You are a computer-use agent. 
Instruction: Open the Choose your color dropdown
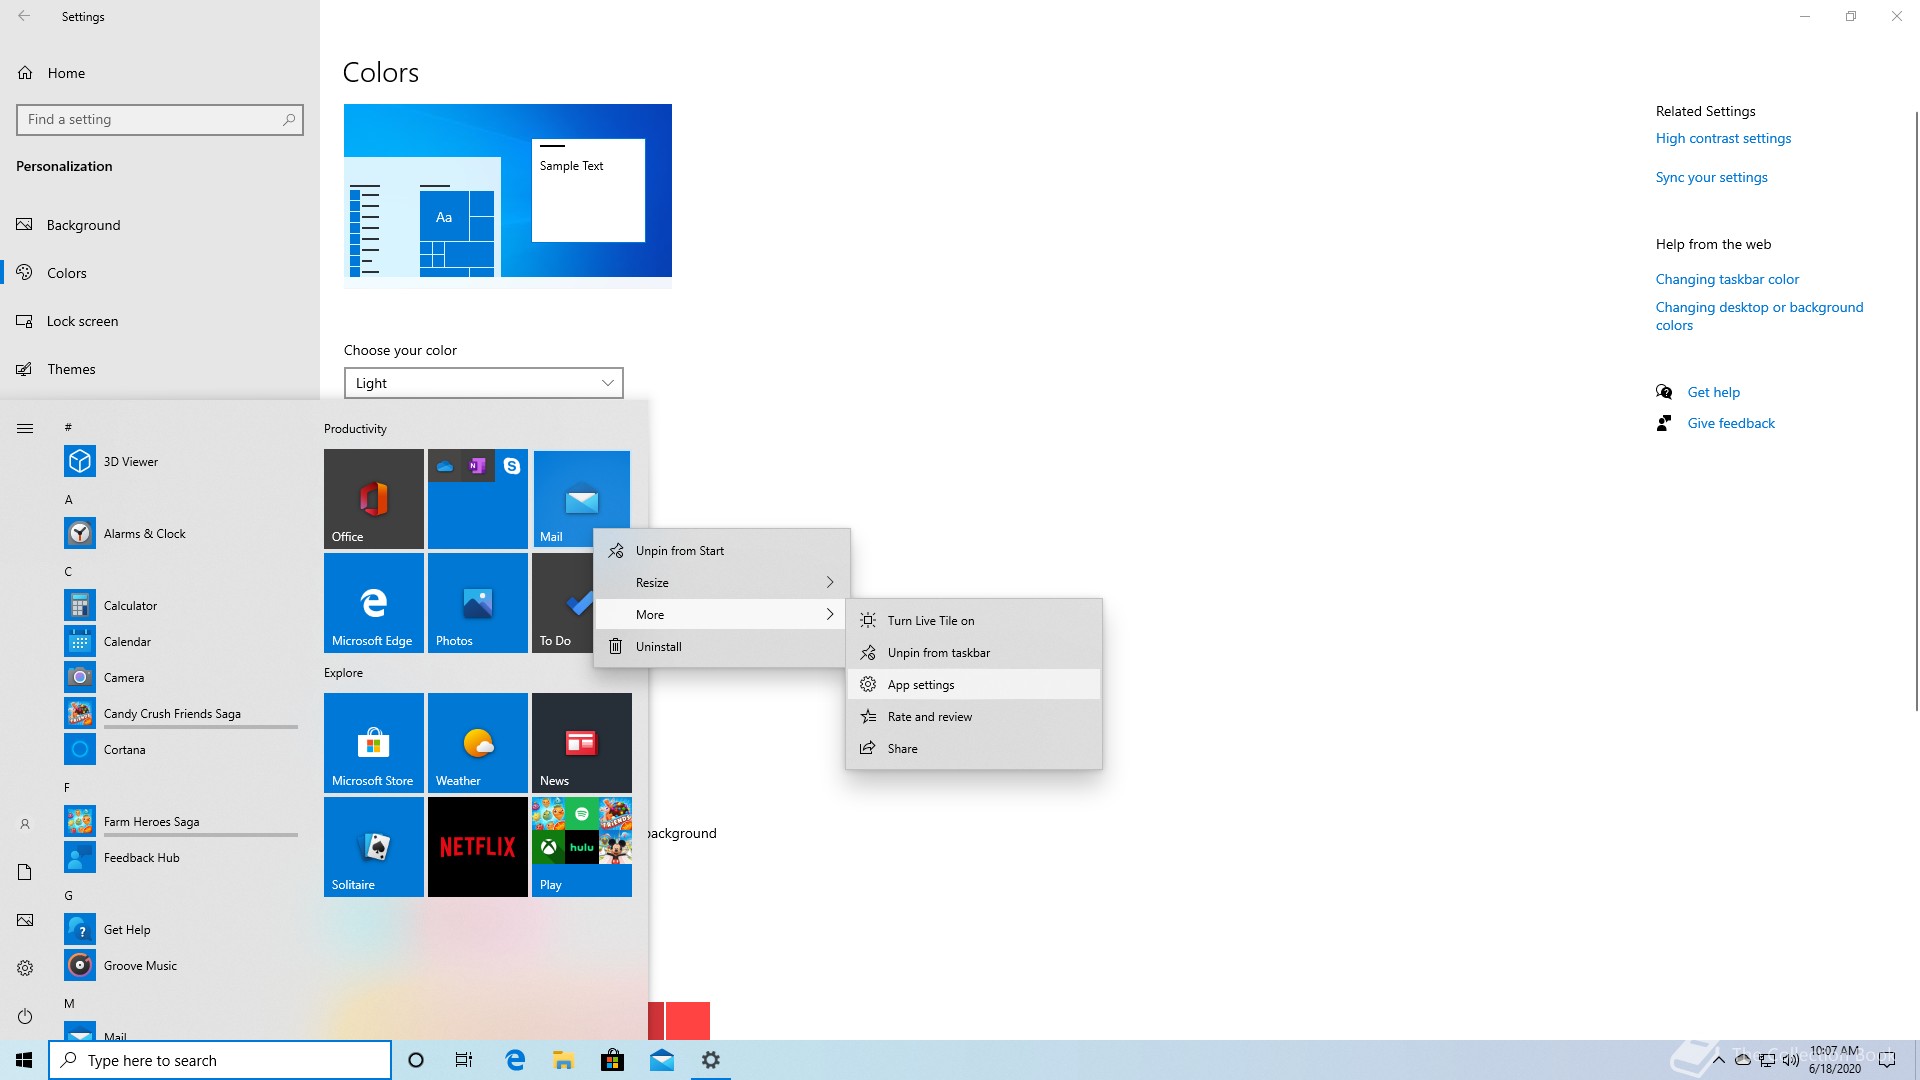[x=483, y=383]
